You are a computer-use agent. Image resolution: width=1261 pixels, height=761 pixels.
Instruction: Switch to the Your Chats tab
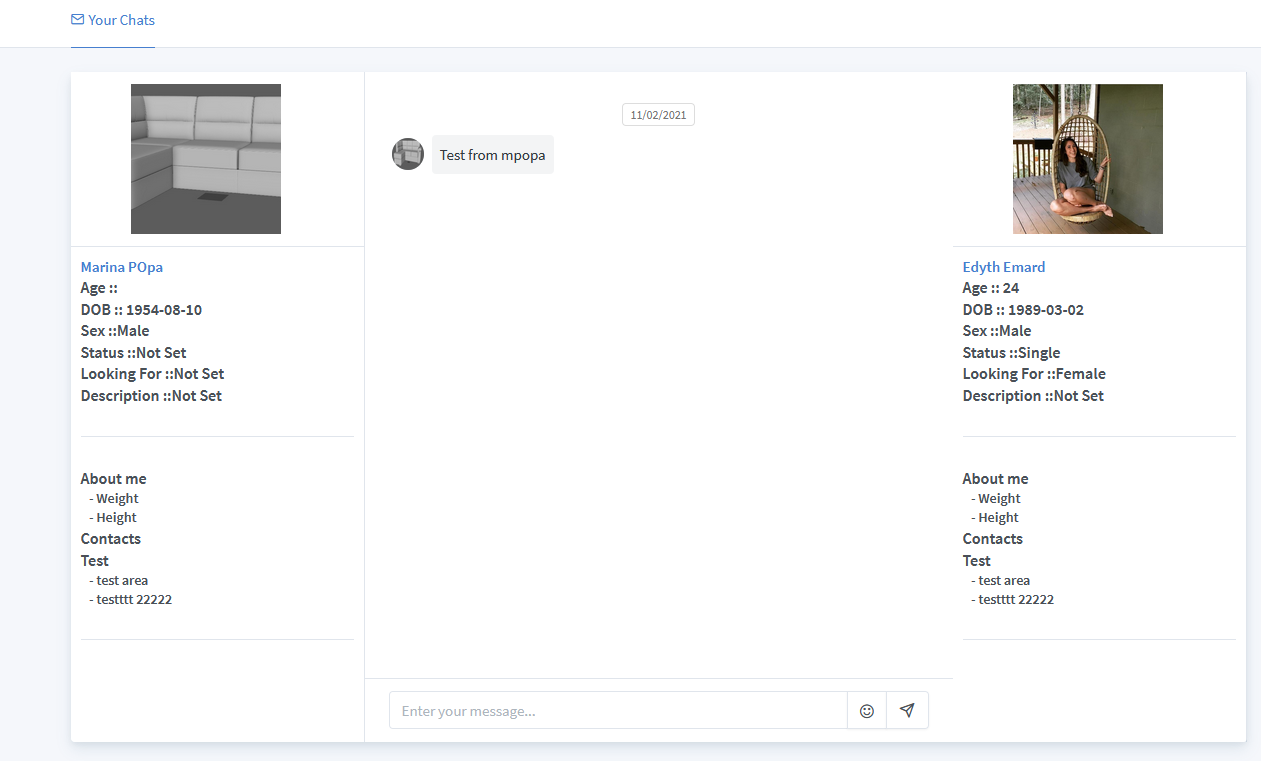113,20
